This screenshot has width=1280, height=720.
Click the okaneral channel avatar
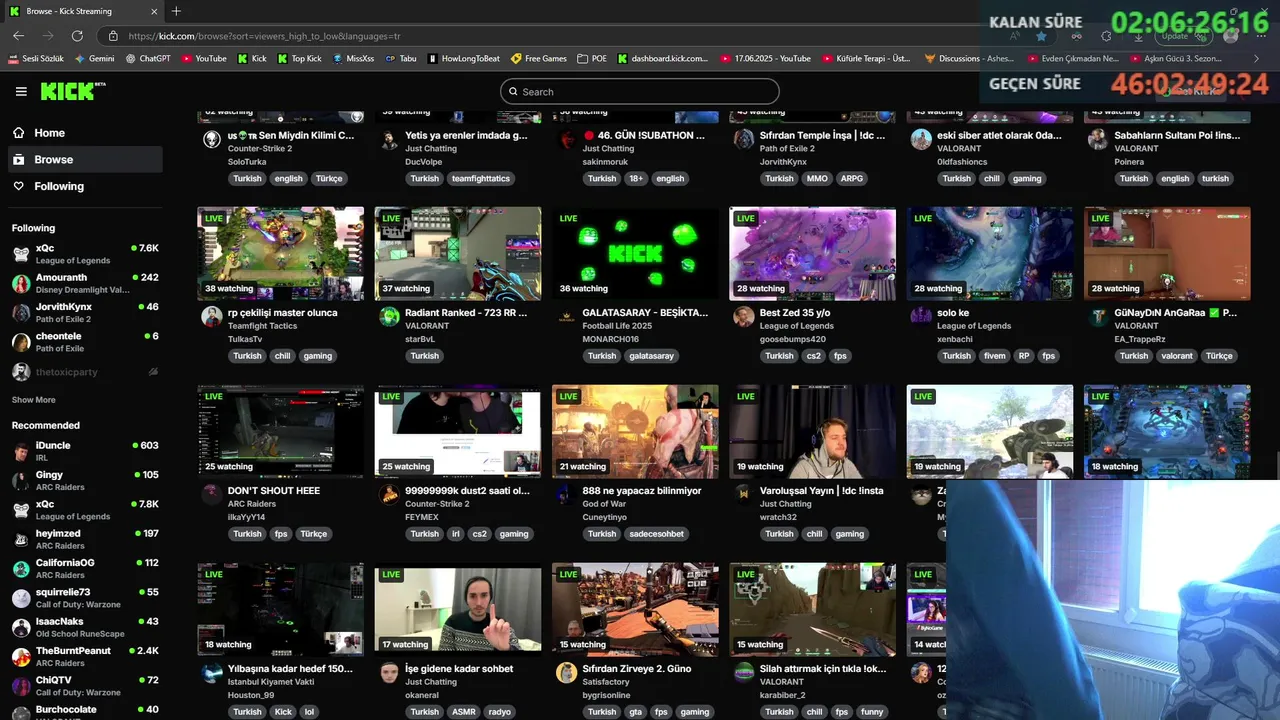click(x=388, y=673)
